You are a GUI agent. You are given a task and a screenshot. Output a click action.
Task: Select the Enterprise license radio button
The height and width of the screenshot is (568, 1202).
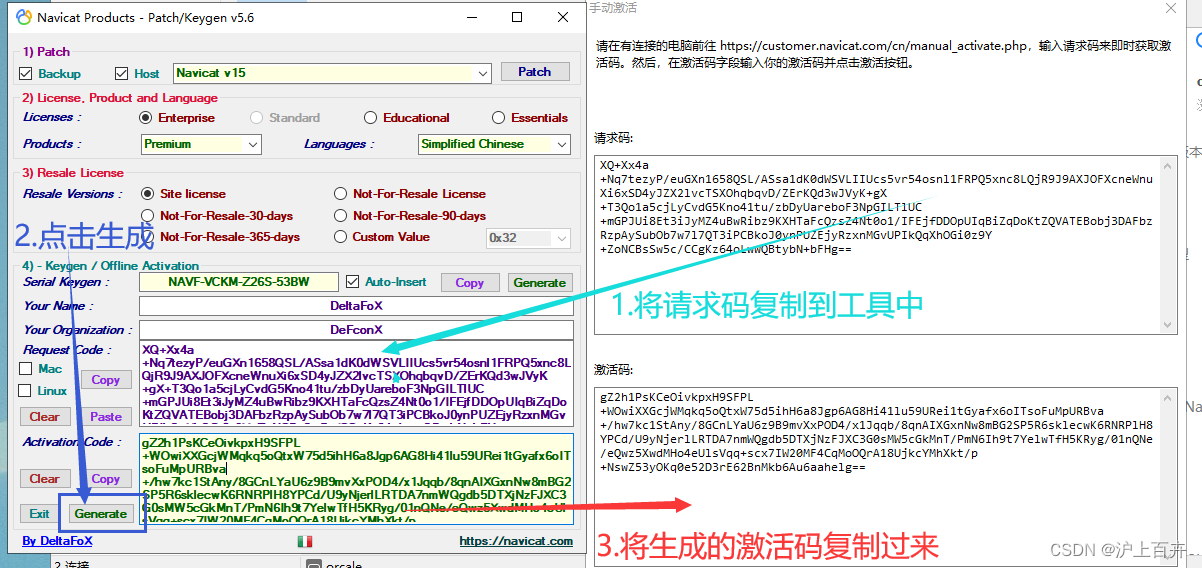pos(146,117)
